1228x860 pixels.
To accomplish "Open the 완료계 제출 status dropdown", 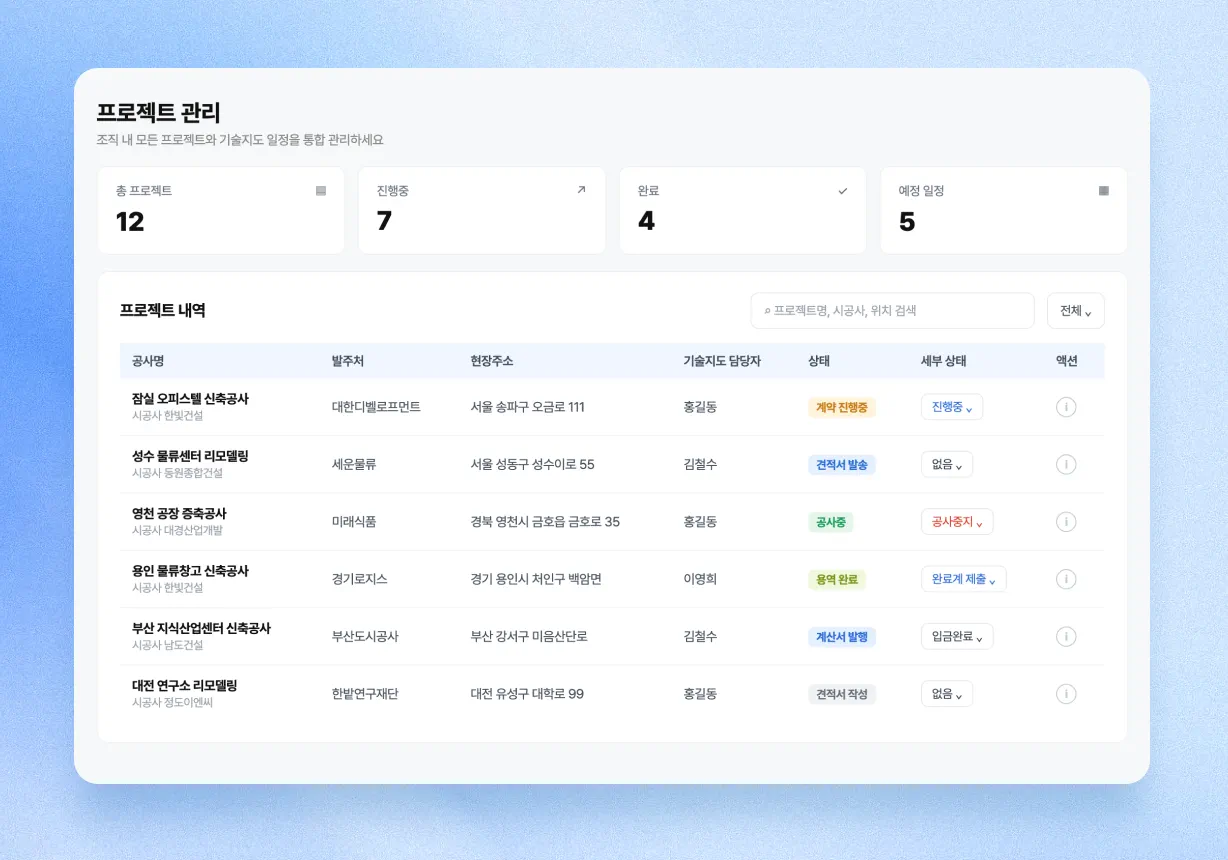I will click(964, 579).
